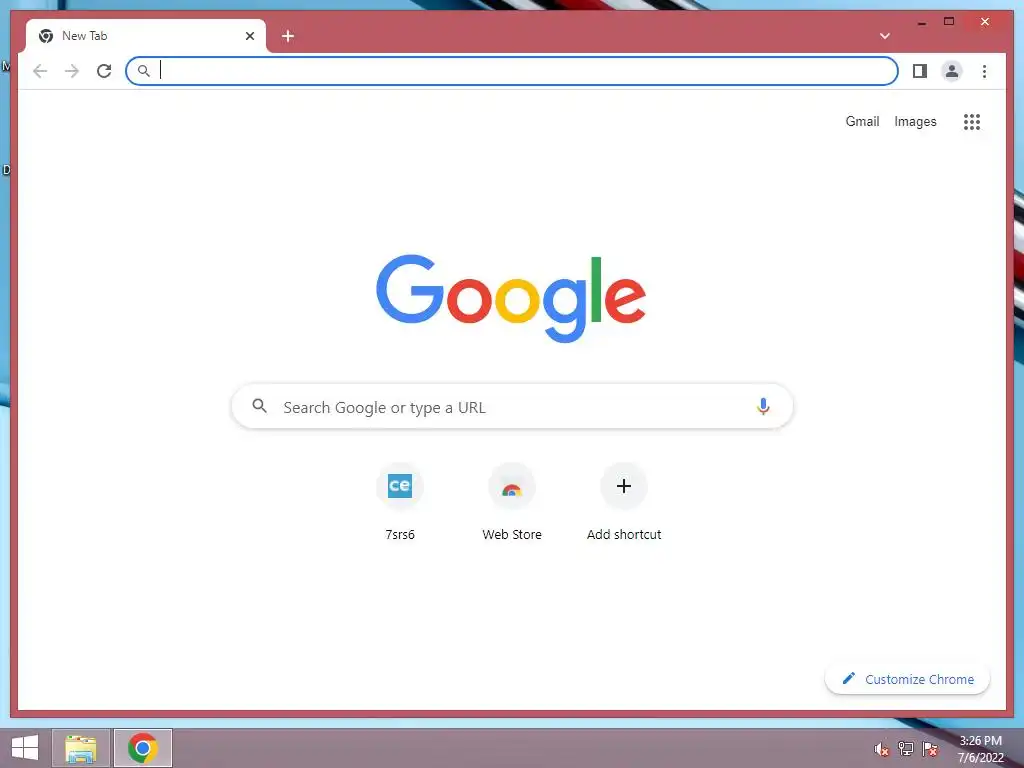Open the Images link
This screenshot has height=768, width=1024.
[915, 121]
